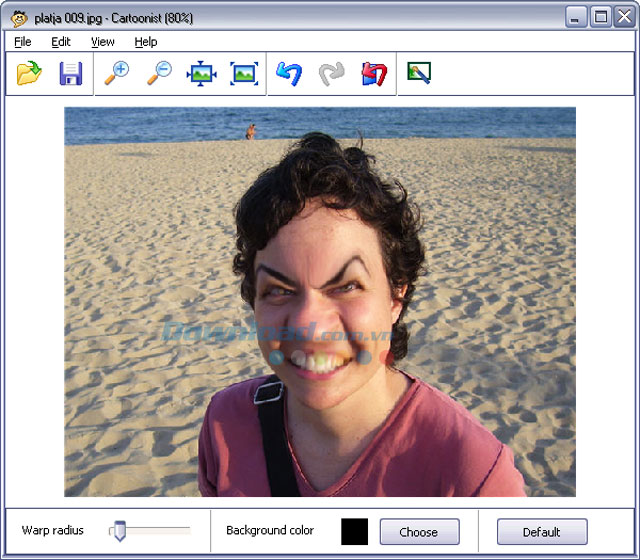This screenshot has width=640, height=560.
Task: Click the picture-with-brush toolbar icon
Action: [419, 73]
